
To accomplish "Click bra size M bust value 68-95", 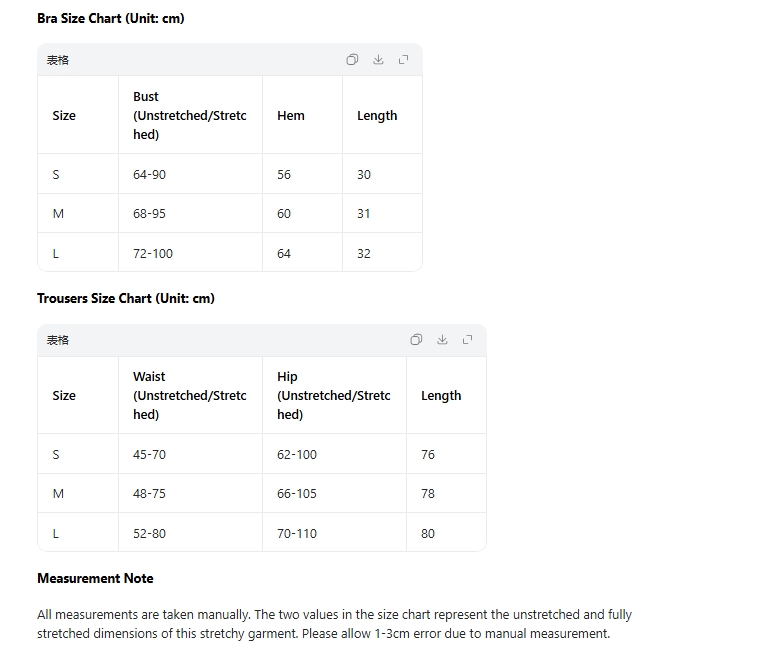I will point(150,213).
